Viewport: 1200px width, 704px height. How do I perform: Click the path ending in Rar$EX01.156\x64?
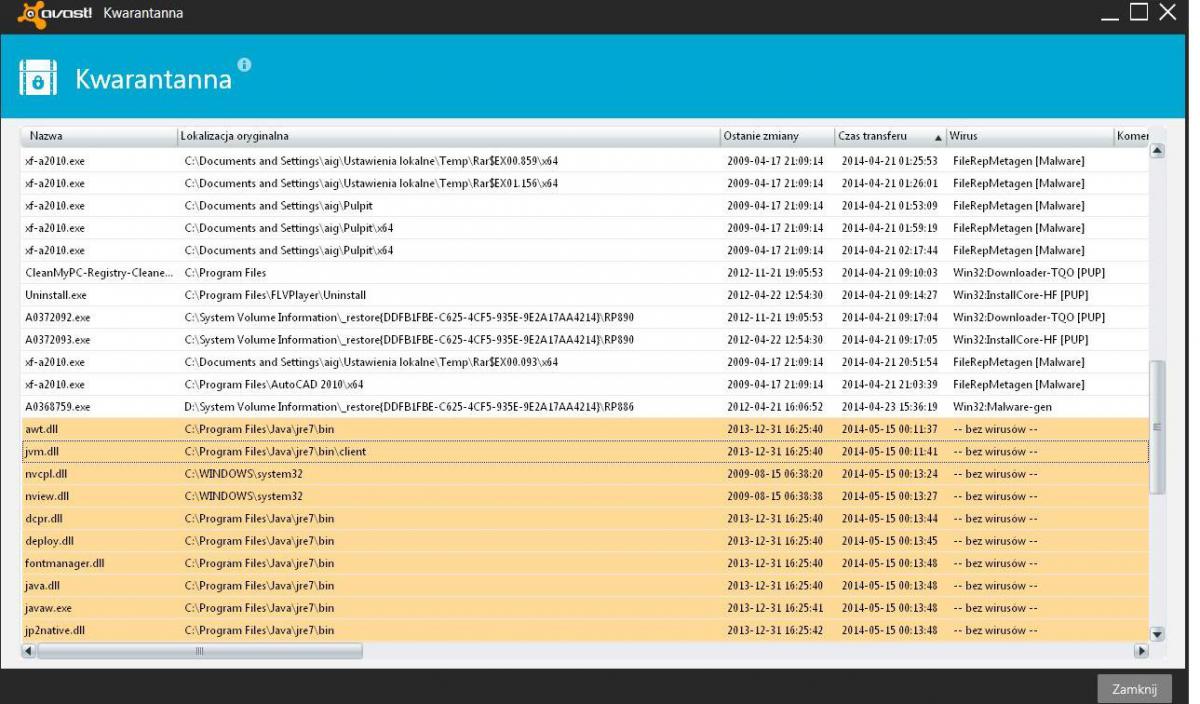click(371, 183)
